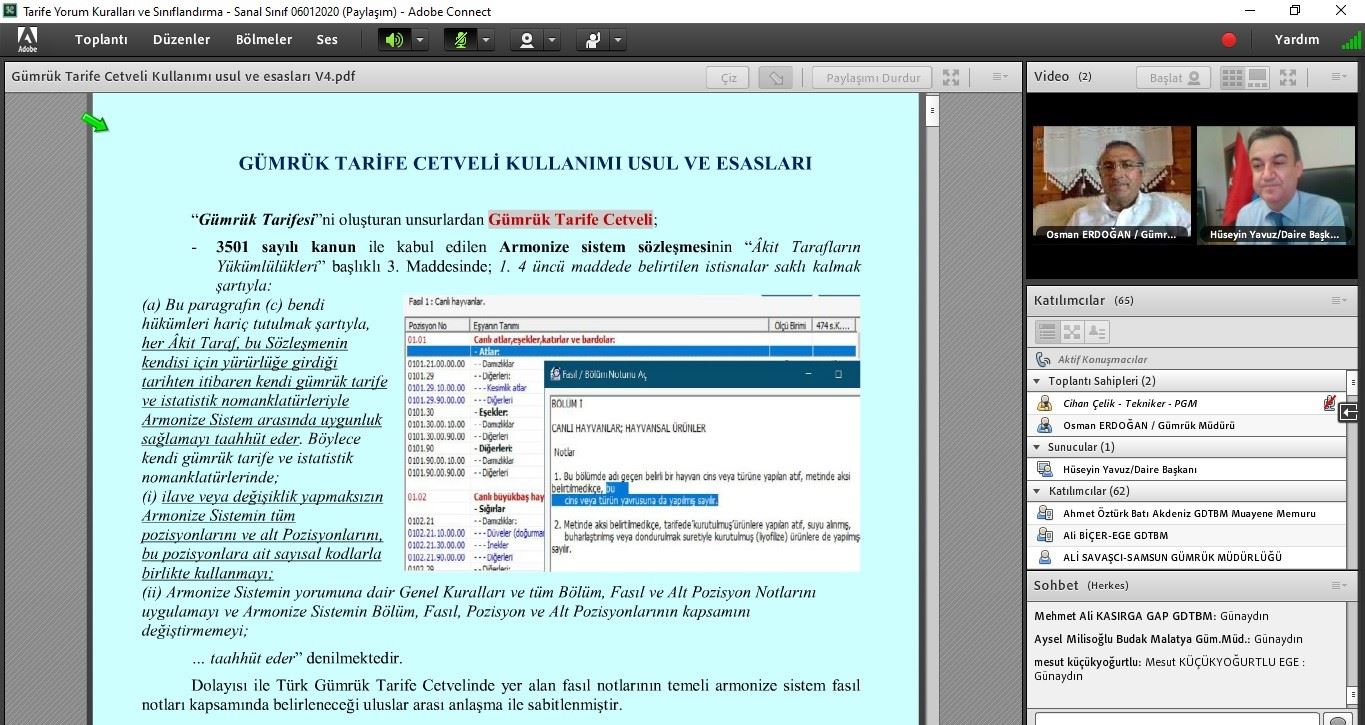Click the webcam icon in the toolbar
1365x725 pixels.
point(526,40)
